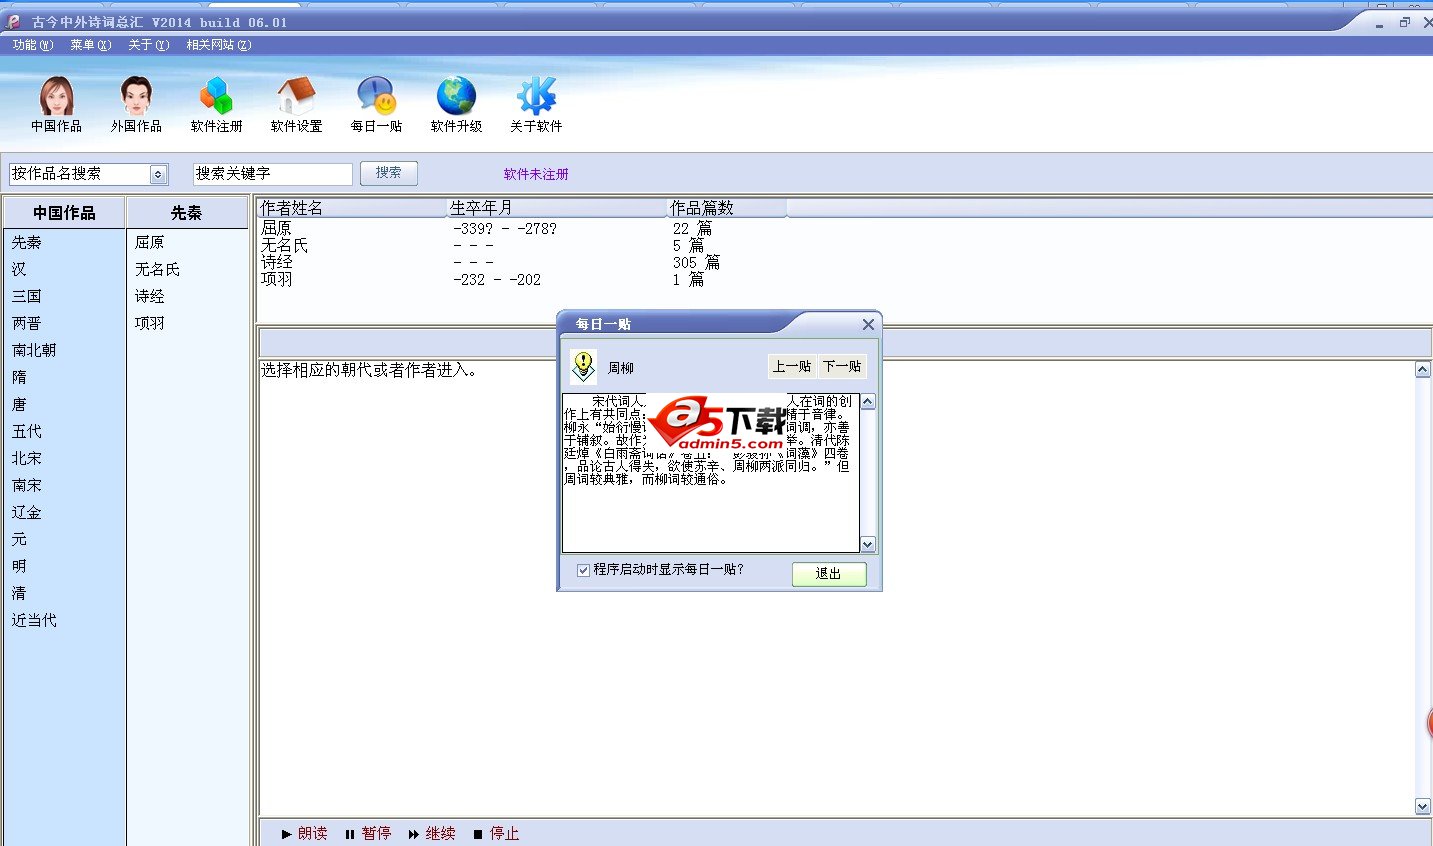Show previous tip with 上一贴
The width and height of the screenshot is (1433, 846).
coord(792,367)
